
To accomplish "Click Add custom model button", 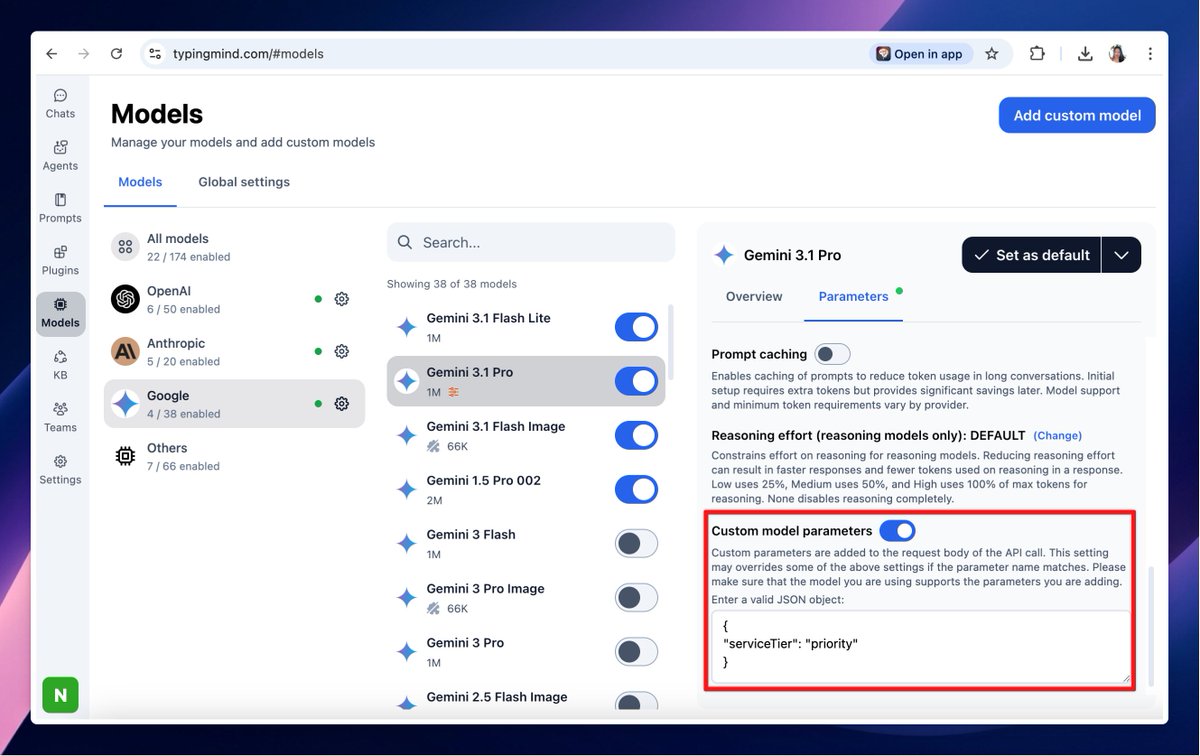I will point(1077,115).
